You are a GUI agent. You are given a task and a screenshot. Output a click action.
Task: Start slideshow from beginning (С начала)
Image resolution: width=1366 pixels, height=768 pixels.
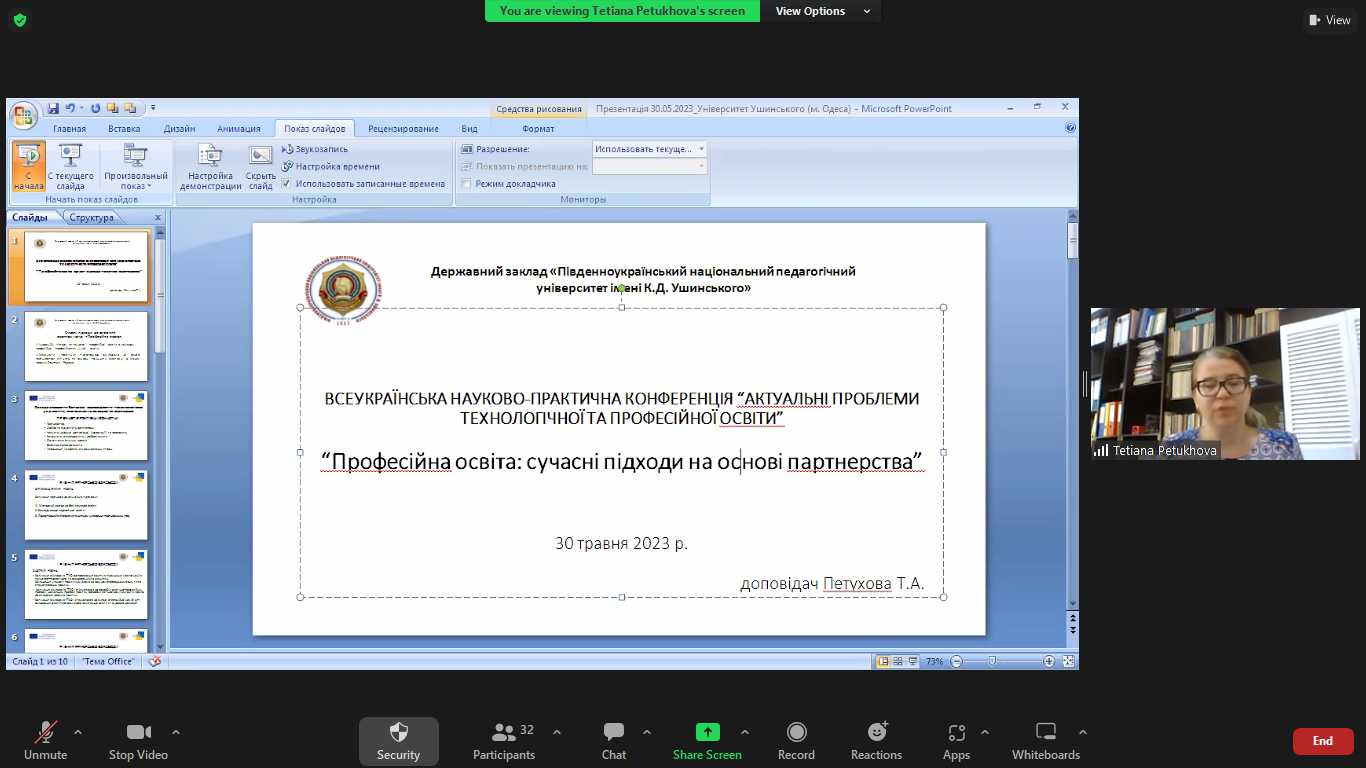pyautogui.click(x=29, y=166)
